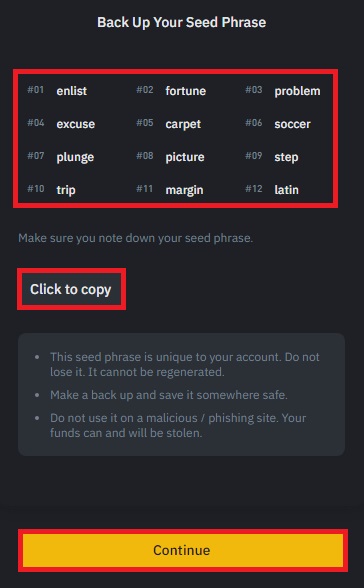Select seed word #12 latin
364x588 pixels.
tap(286, 190)
